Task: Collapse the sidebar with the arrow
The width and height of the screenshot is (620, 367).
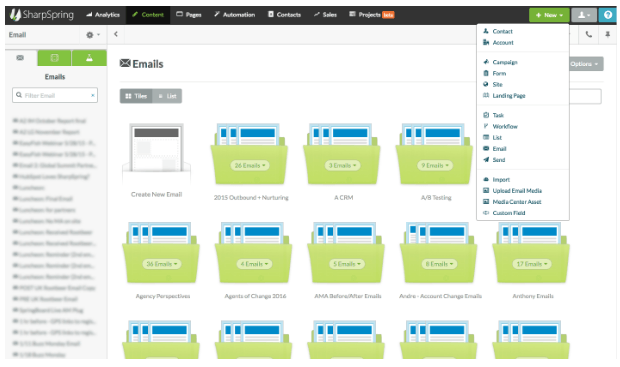Action: pos(116,34)
